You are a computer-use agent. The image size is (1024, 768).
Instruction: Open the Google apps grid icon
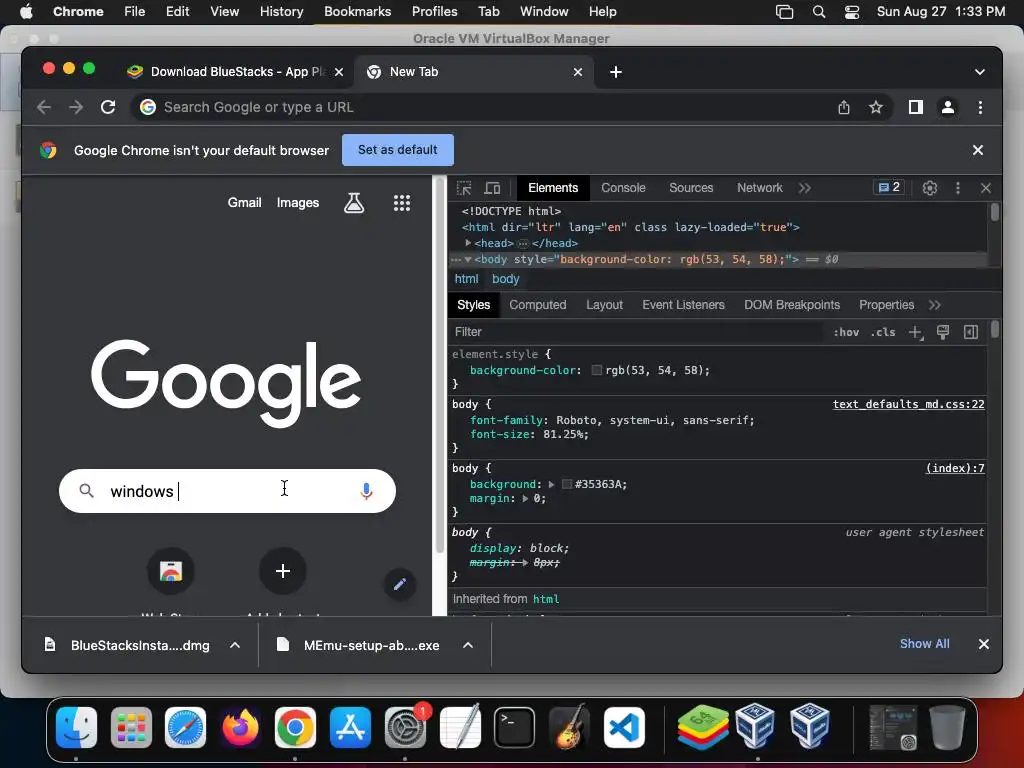coord(402,203)
